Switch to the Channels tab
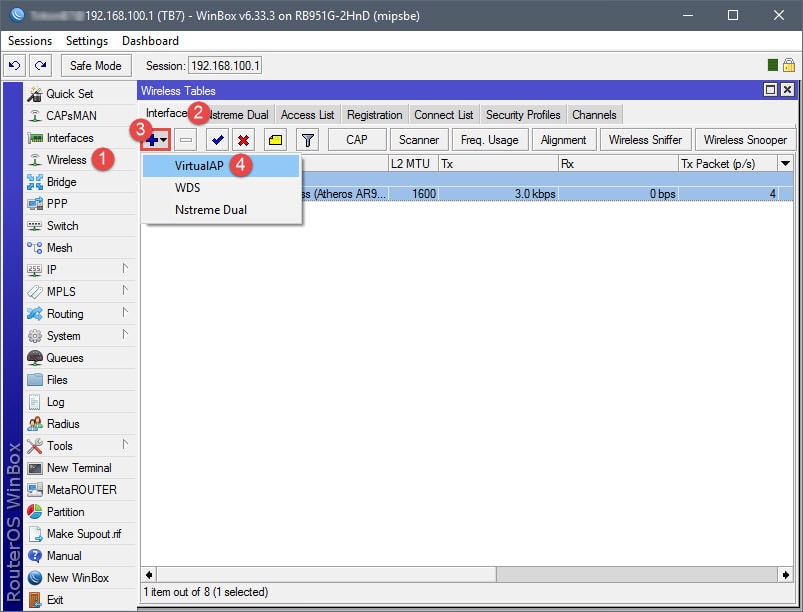The height and width of the screenshot is (612, 803). [x=594, y=115]
